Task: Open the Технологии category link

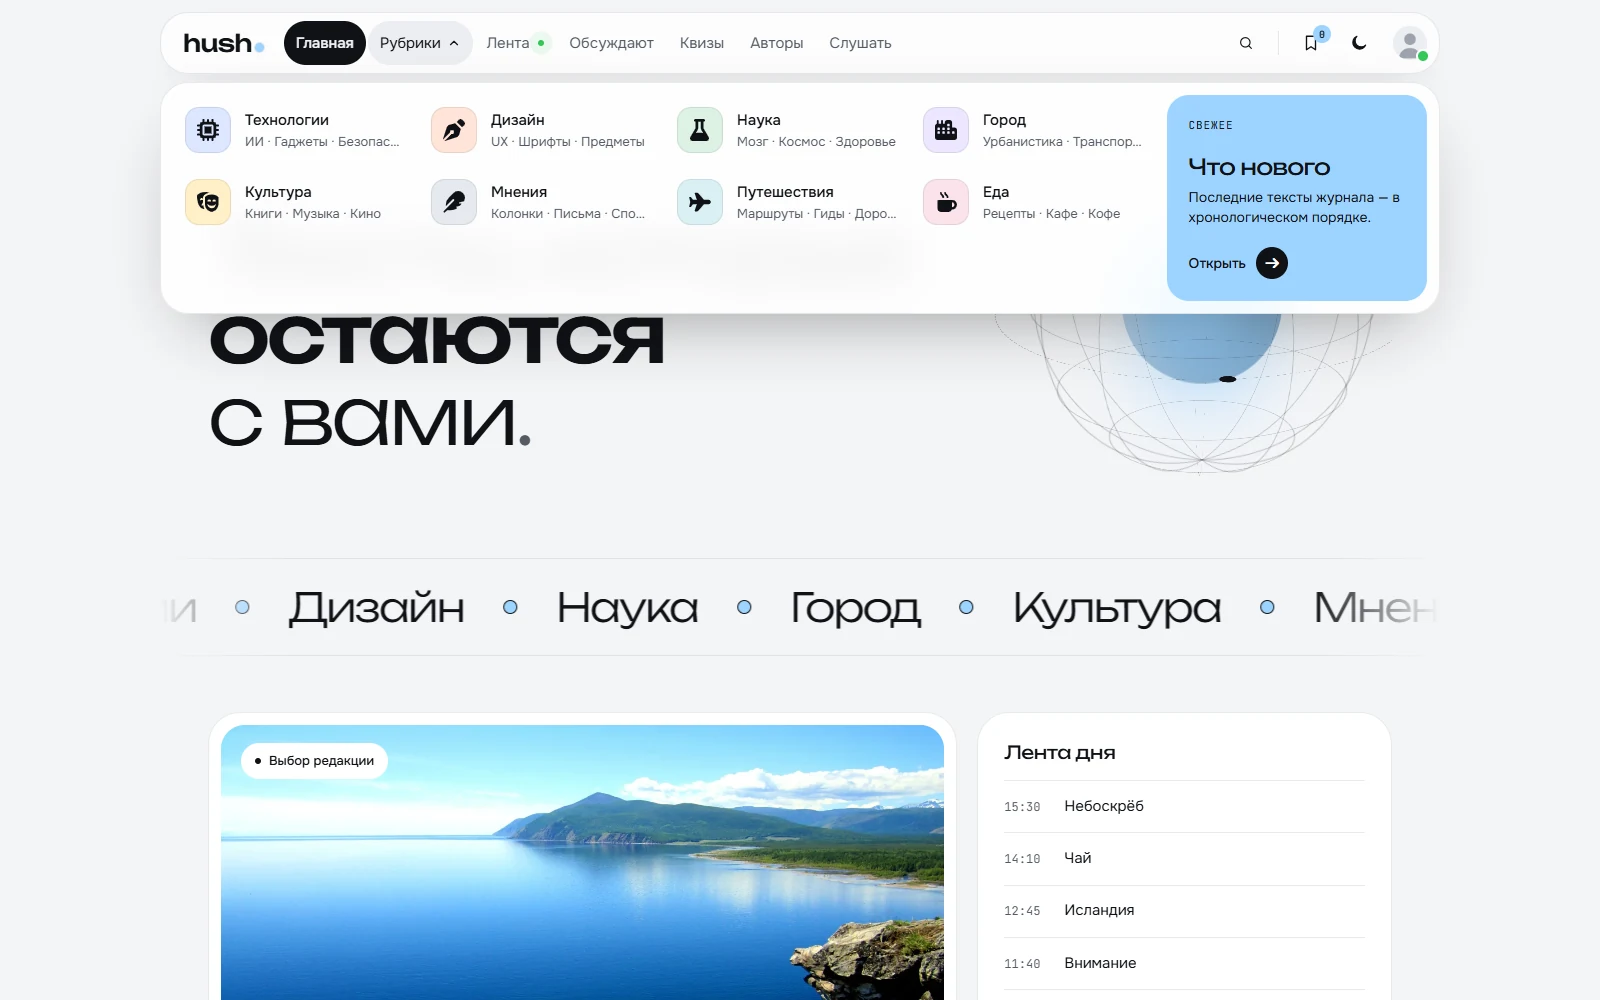Action: (294, 130)
